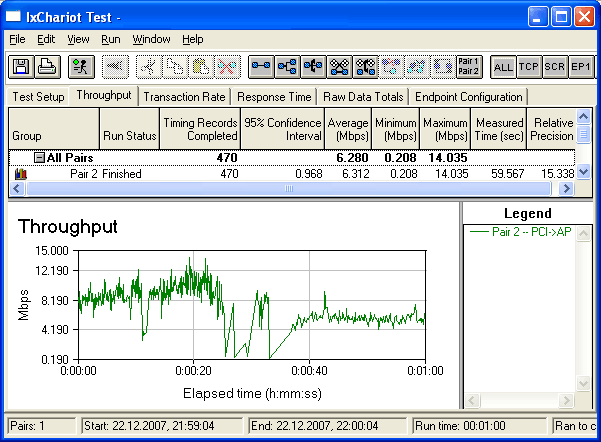601x442 pixels.
Task: Switch to the Test Setup tab
Action: [x=38, y=97]
